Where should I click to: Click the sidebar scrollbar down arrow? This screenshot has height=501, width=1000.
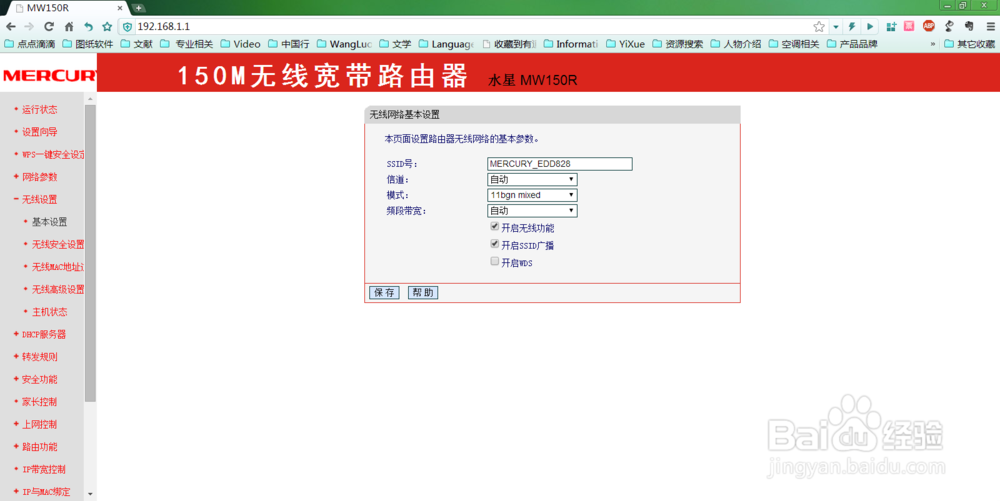point(90,494)
